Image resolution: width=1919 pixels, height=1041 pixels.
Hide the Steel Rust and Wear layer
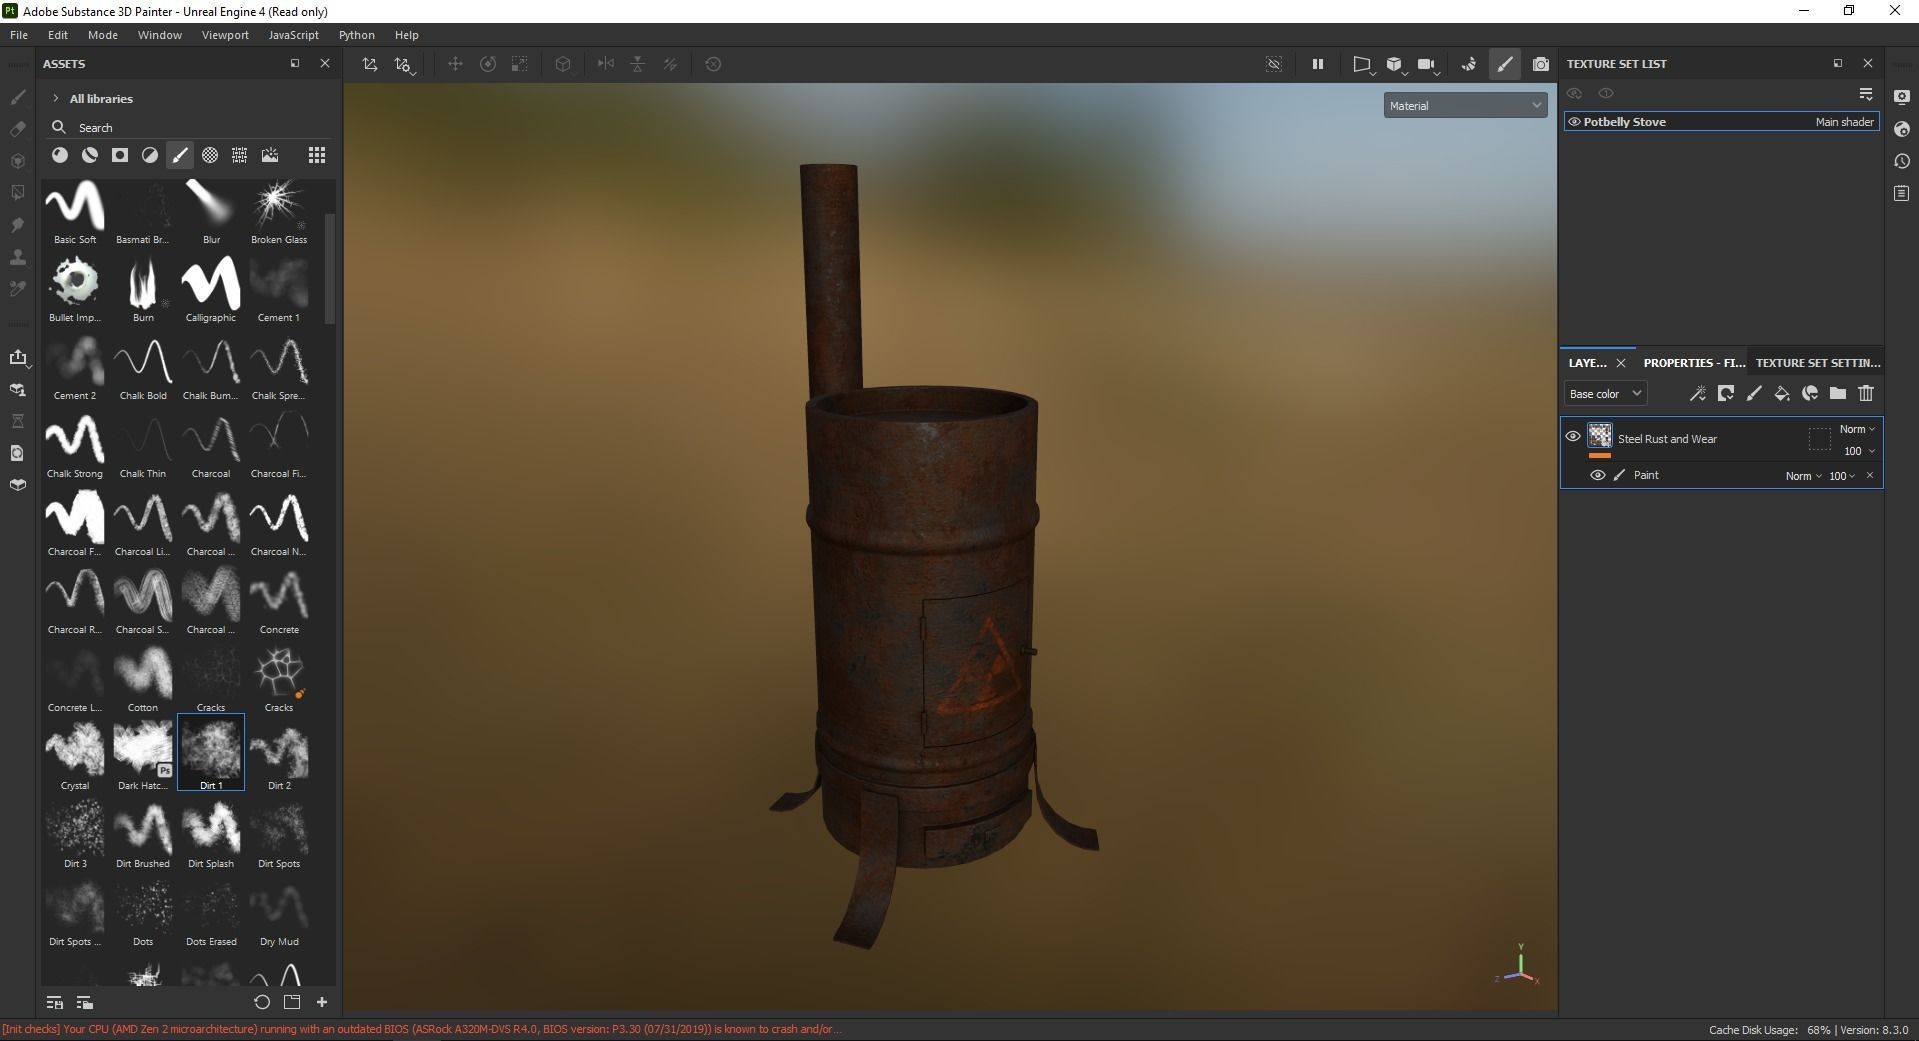pos(1572,437)
